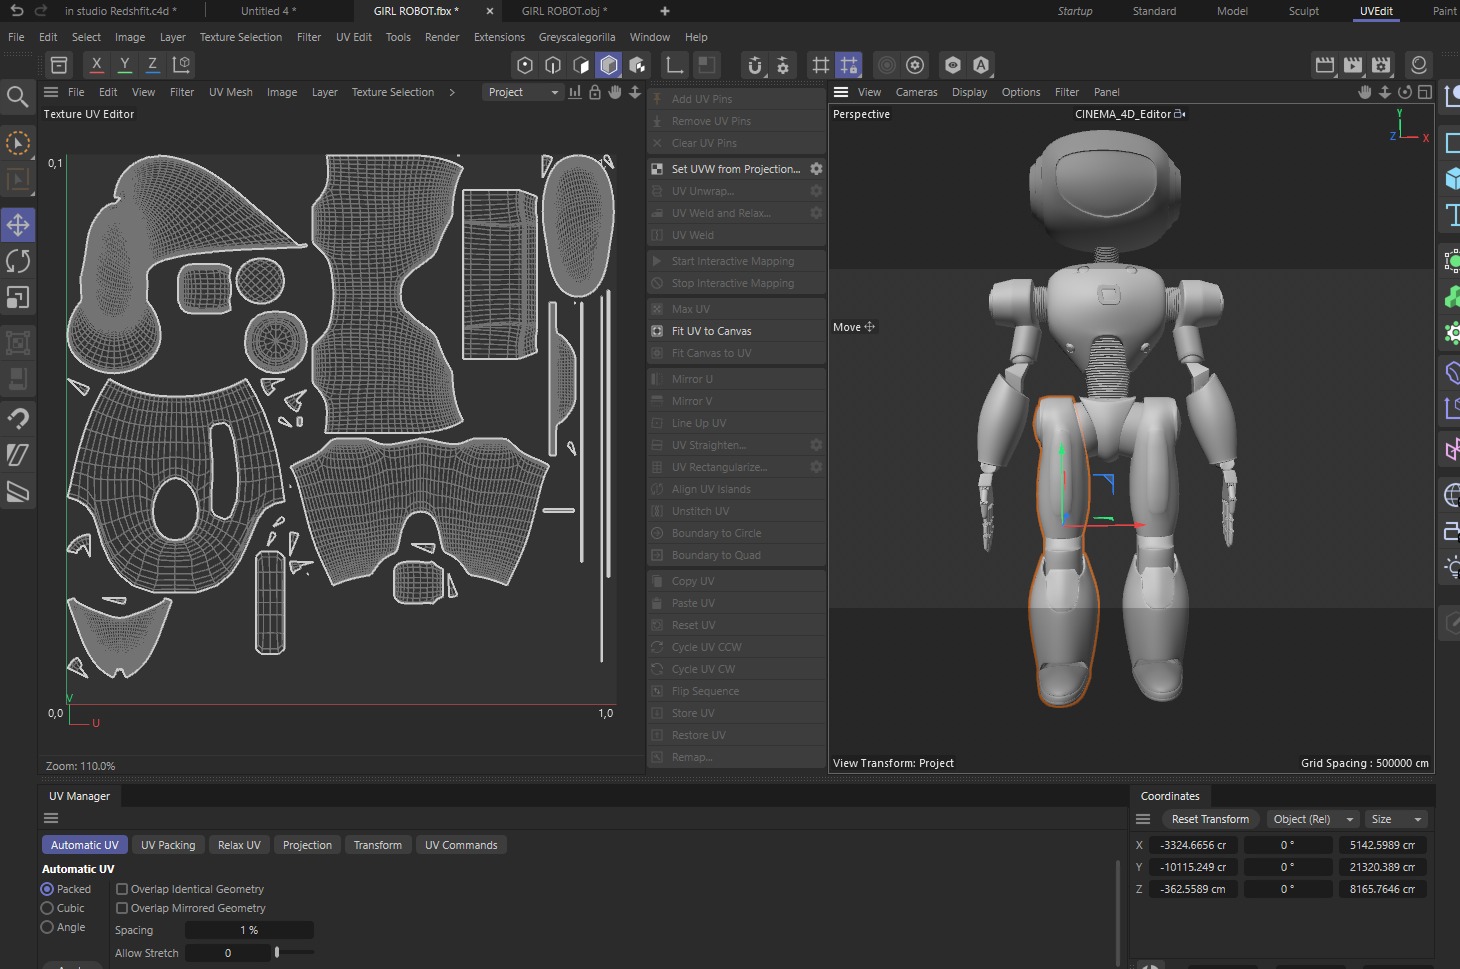Open Object (Rel) coordinate dropdown
Image resolution: width=1460 pixels, height=969 pixels.
(1312, 819)
